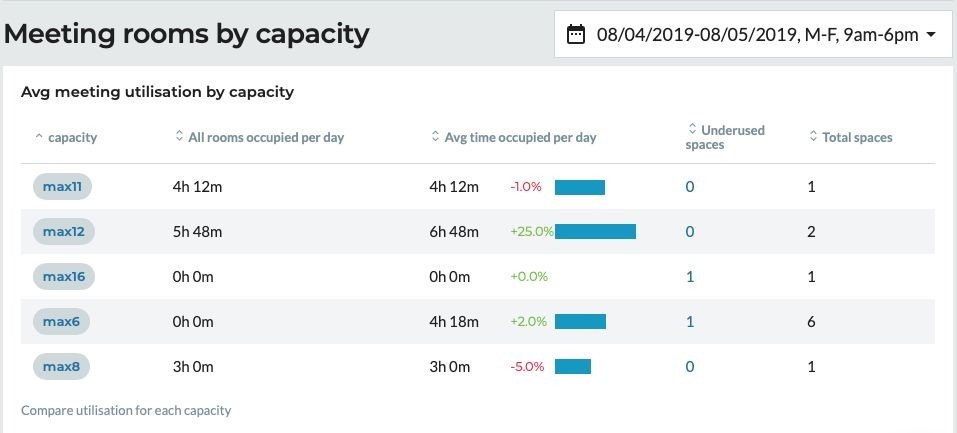
Task: Click the calendar icon in date picker
Action: point(576,35)
